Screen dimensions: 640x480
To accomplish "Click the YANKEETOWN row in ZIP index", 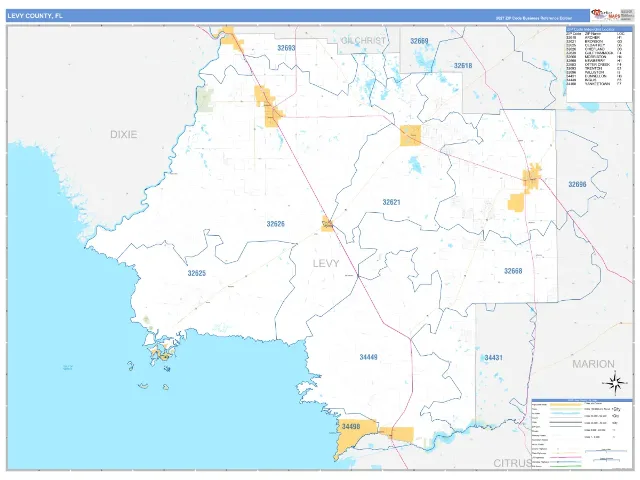I will click(x=595, y=84).
